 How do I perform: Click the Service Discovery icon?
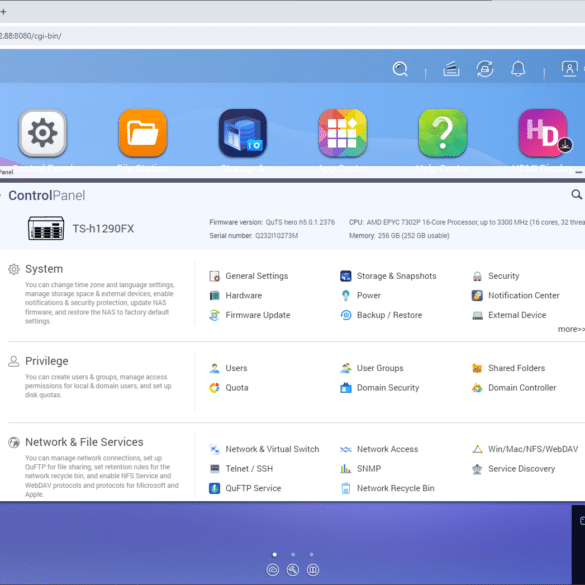(477, 469)
